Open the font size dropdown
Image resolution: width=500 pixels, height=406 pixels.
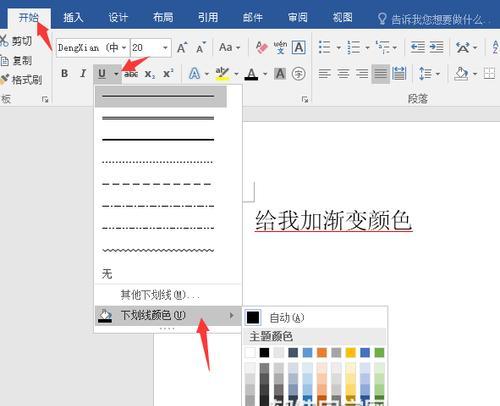coord(165,48)
